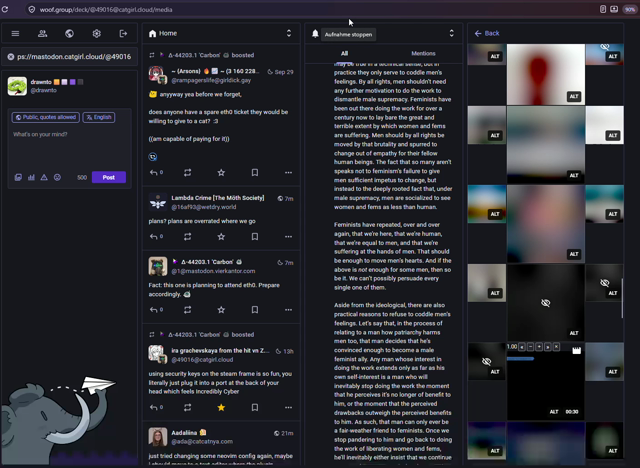Viewport: 640px width, 468px height.
Task: Favourite the eth0 ticket post by Arsons
Action: 221,173
